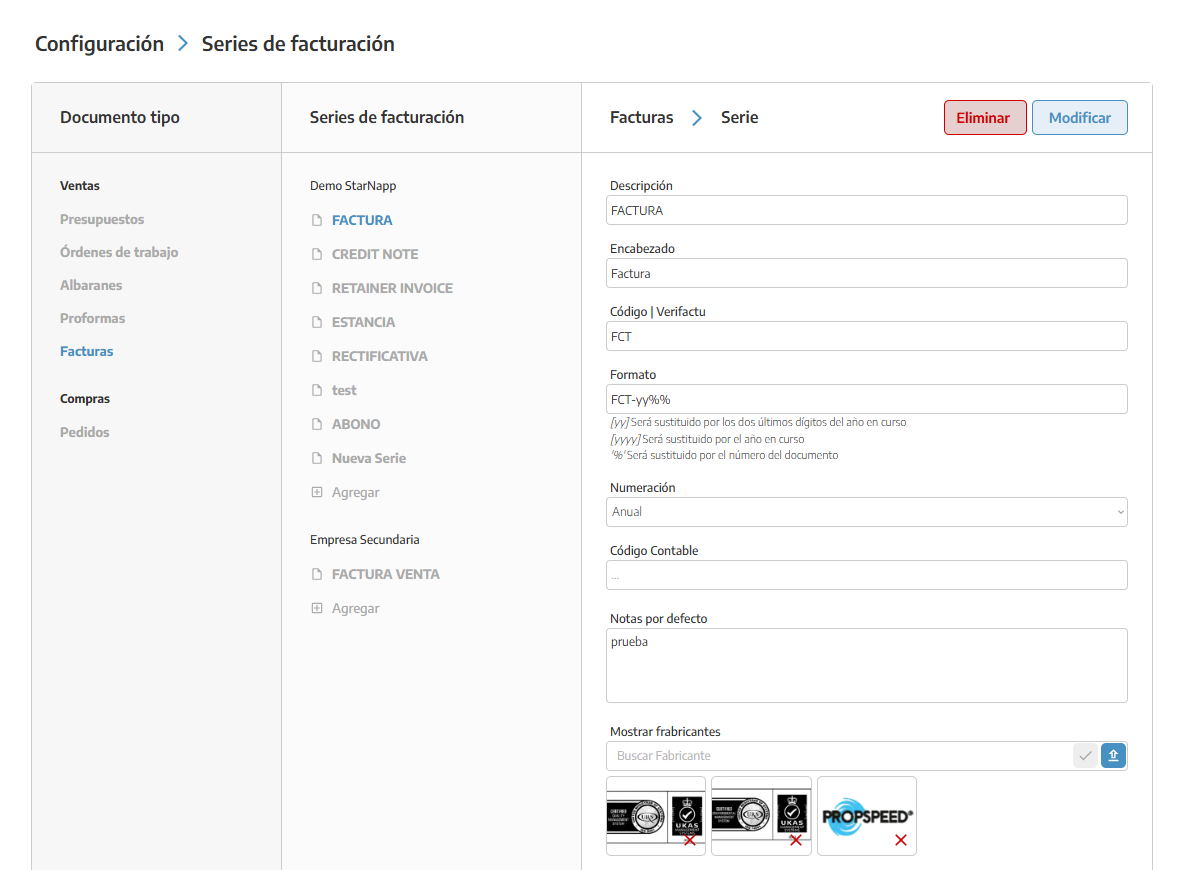Viewport: 1177px width, 870px height.
Task: Click the Empresa Secundaria company heading
Action: tap(365, 540)
